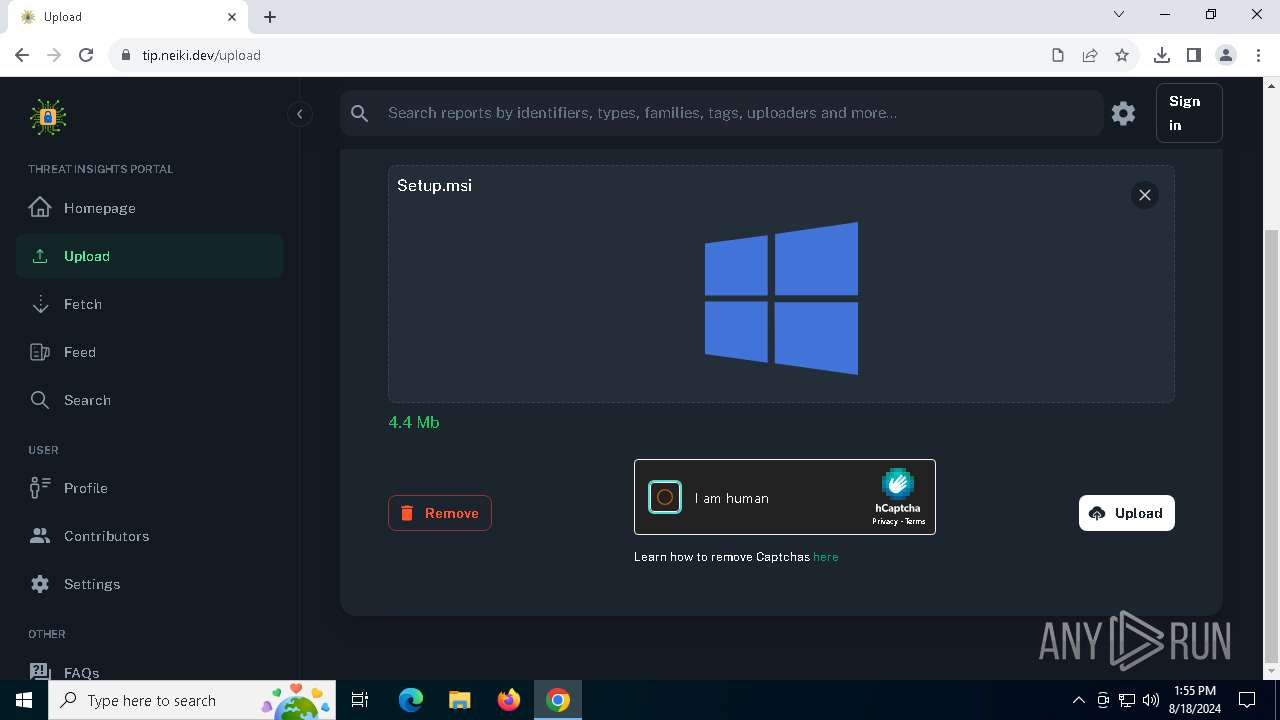Check the I am human captcha box
The image size is (1280, 720).
pos(665,497)
